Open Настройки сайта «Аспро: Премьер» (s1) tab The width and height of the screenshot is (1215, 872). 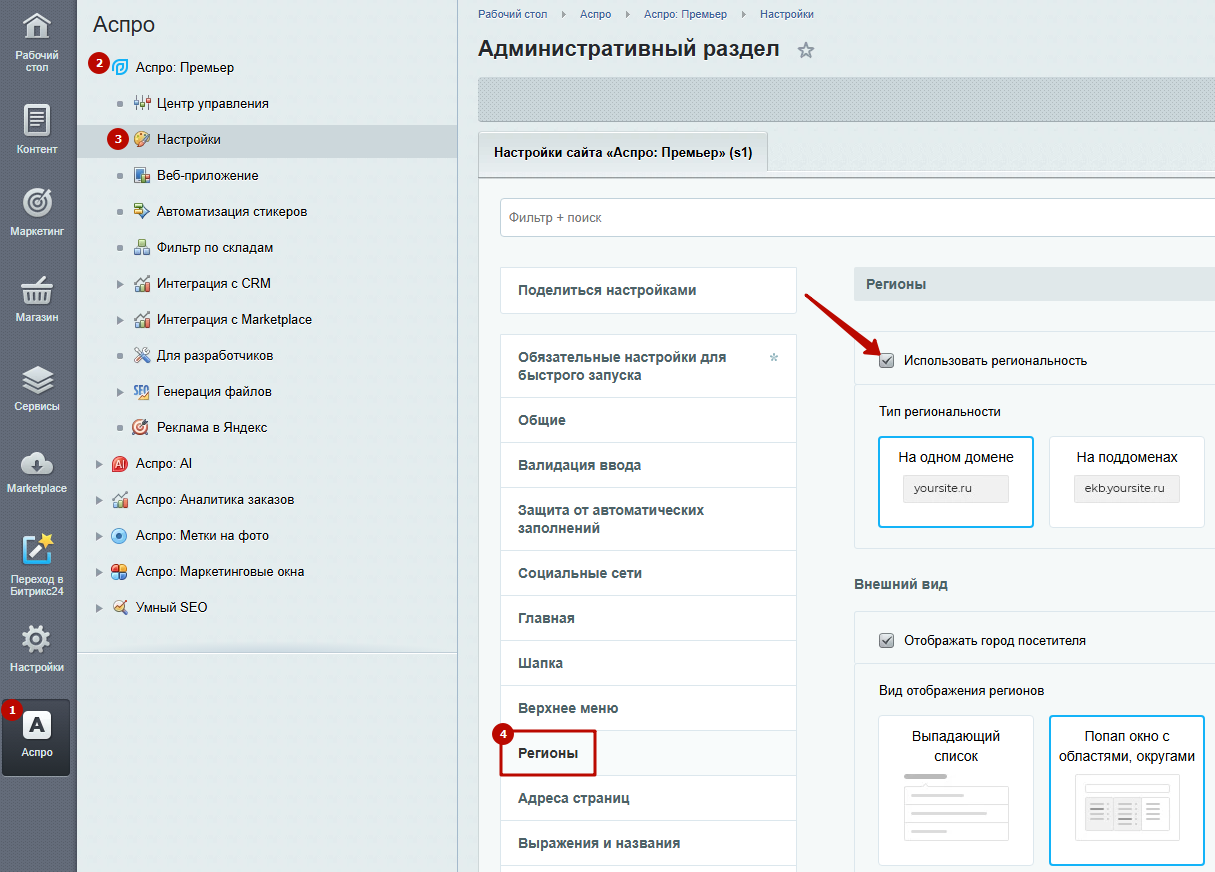(623, 154)
